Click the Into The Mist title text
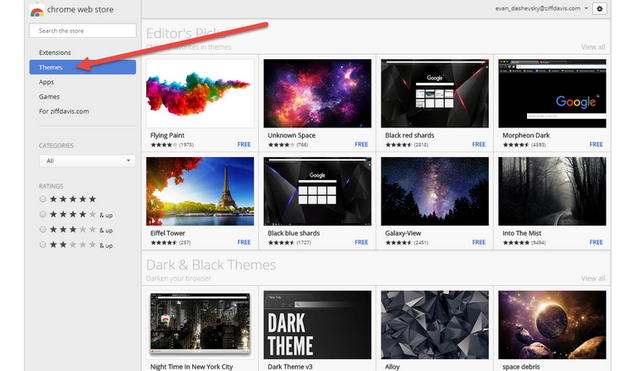The image size is (630, 371). point(522,233)
